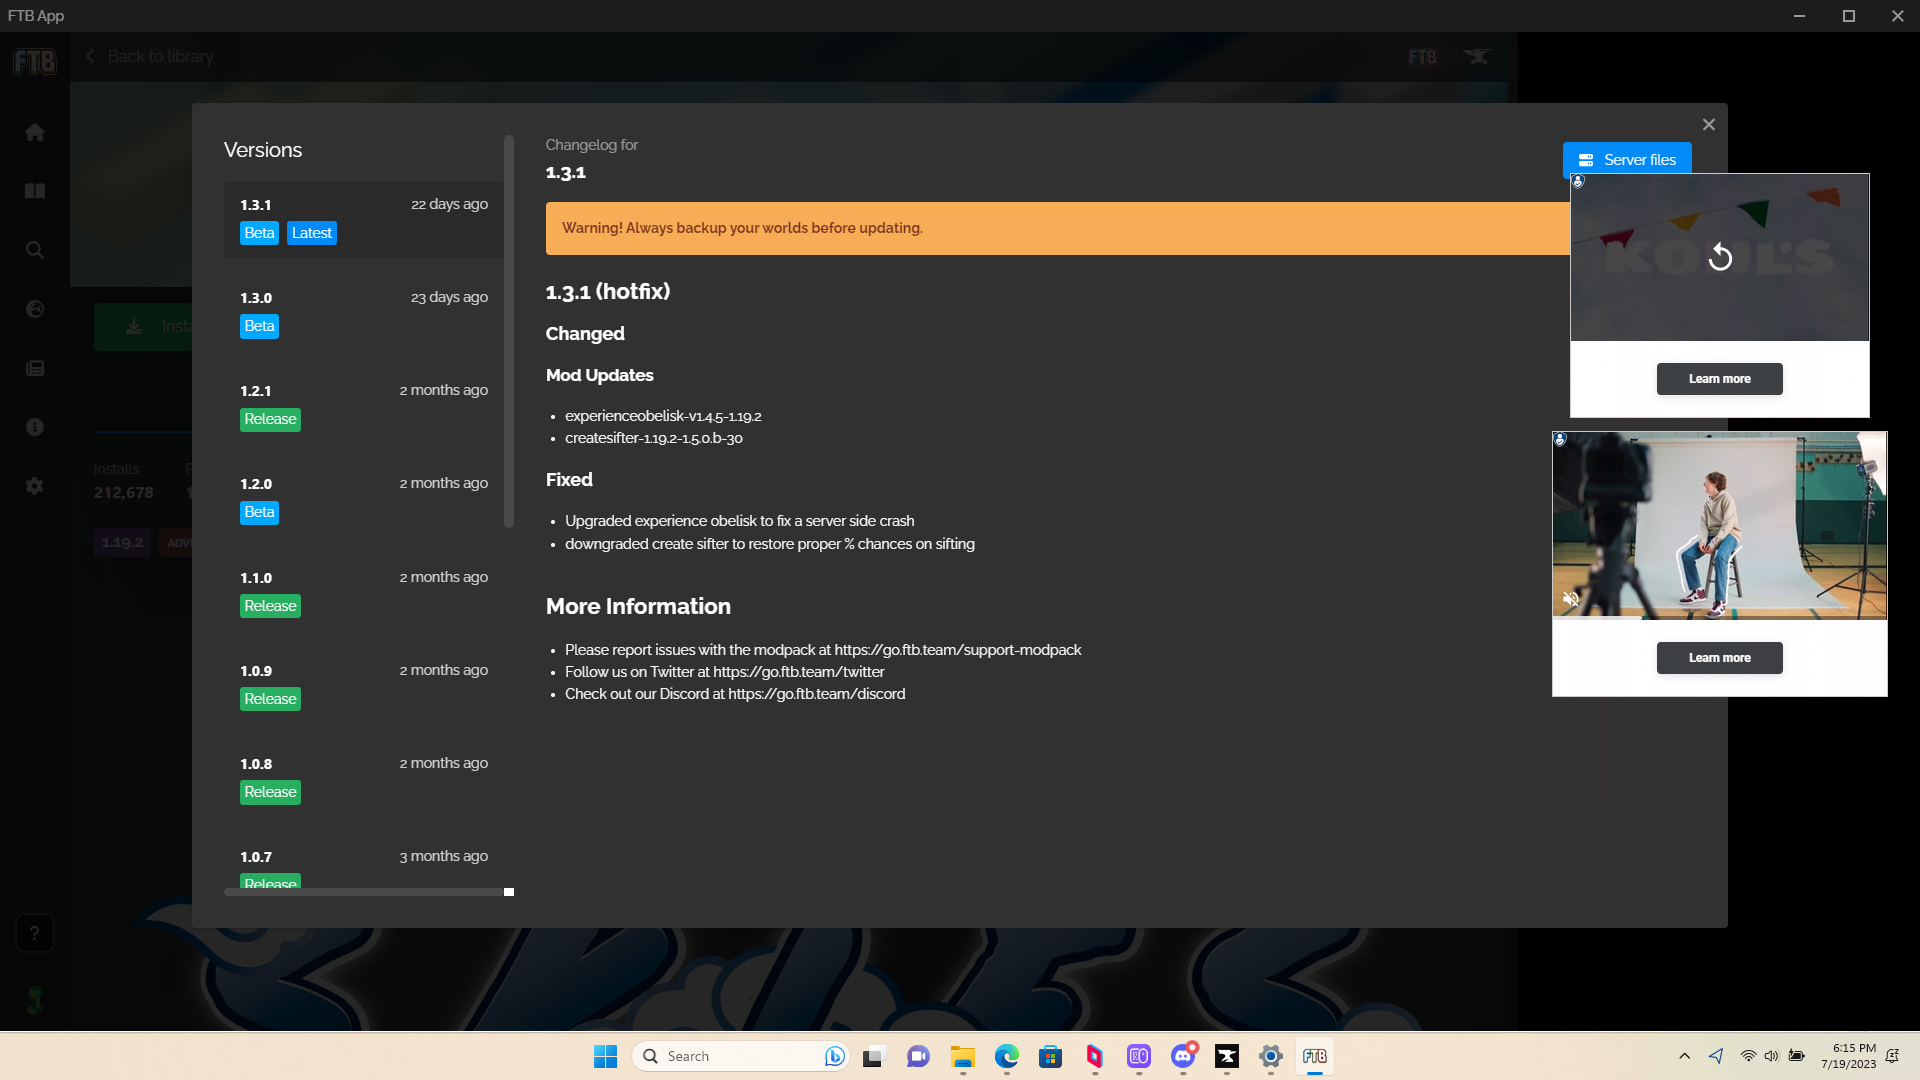Viewport: 1920px width, 1080px height.
Task: Open the support-modpack link
Action: (x=956, y=649)
